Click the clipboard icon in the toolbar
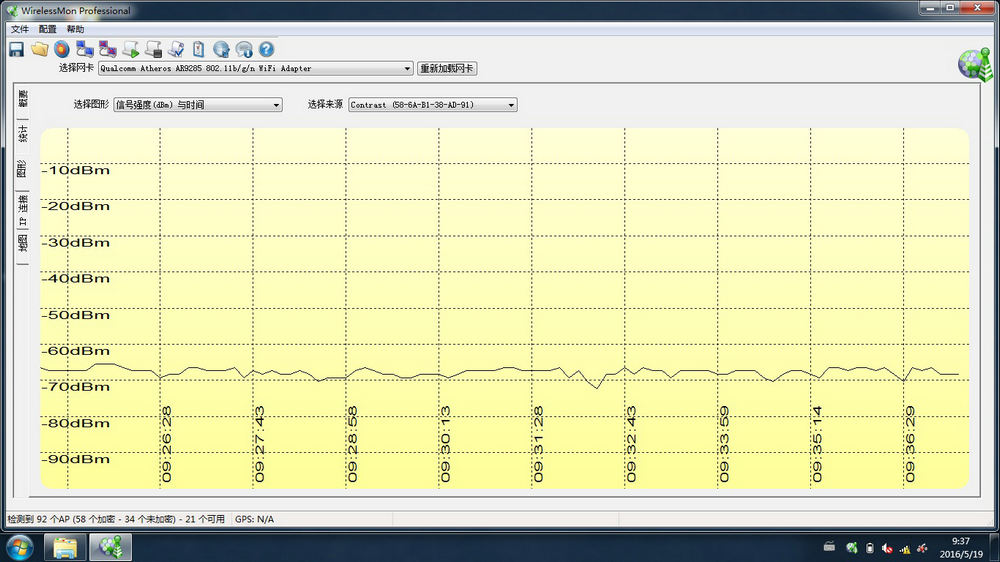The height and width of the screenshot is (562, 1000). pyautogui.click(x=198, y=49)
